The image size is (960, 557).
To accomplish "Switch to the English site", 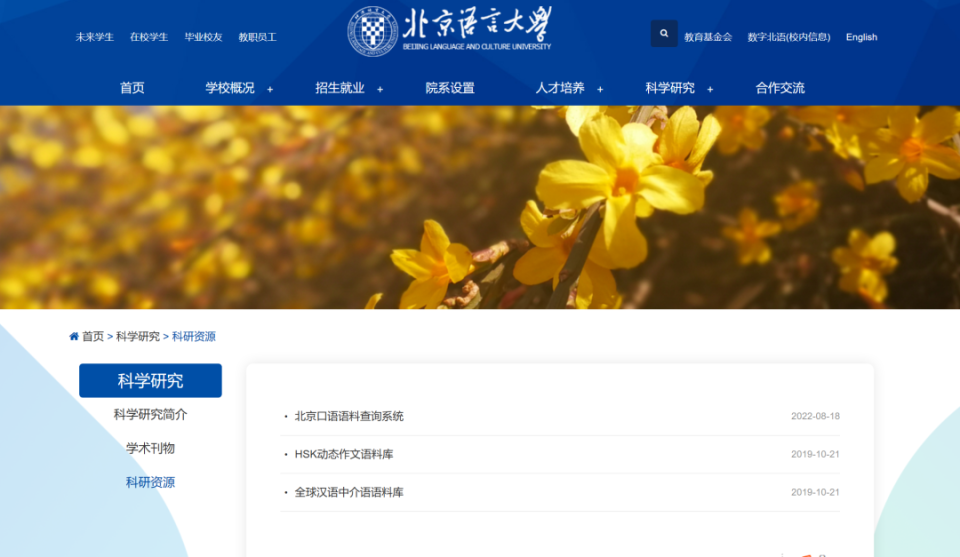I will pyautogui.click(x=861, y=37).
